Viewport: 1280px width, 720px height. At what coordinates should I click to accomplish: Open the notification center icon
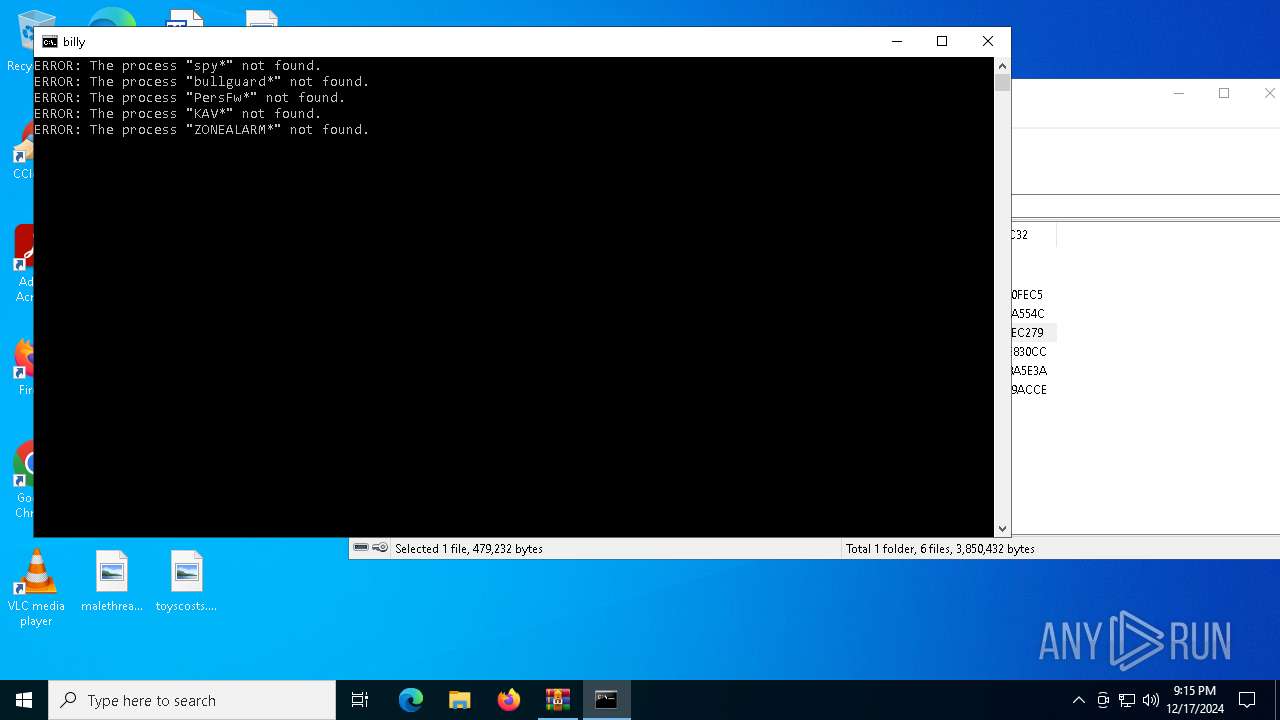click(x=1247, y=700)
